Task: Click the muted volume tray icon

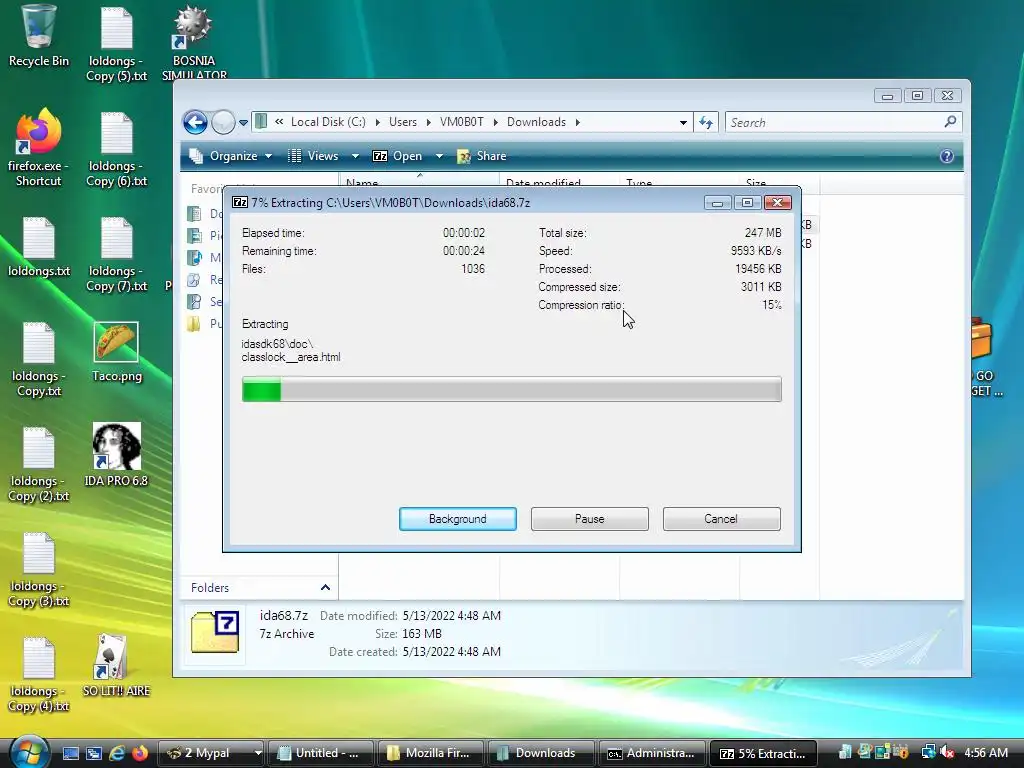Action: (x=946, y=753)
